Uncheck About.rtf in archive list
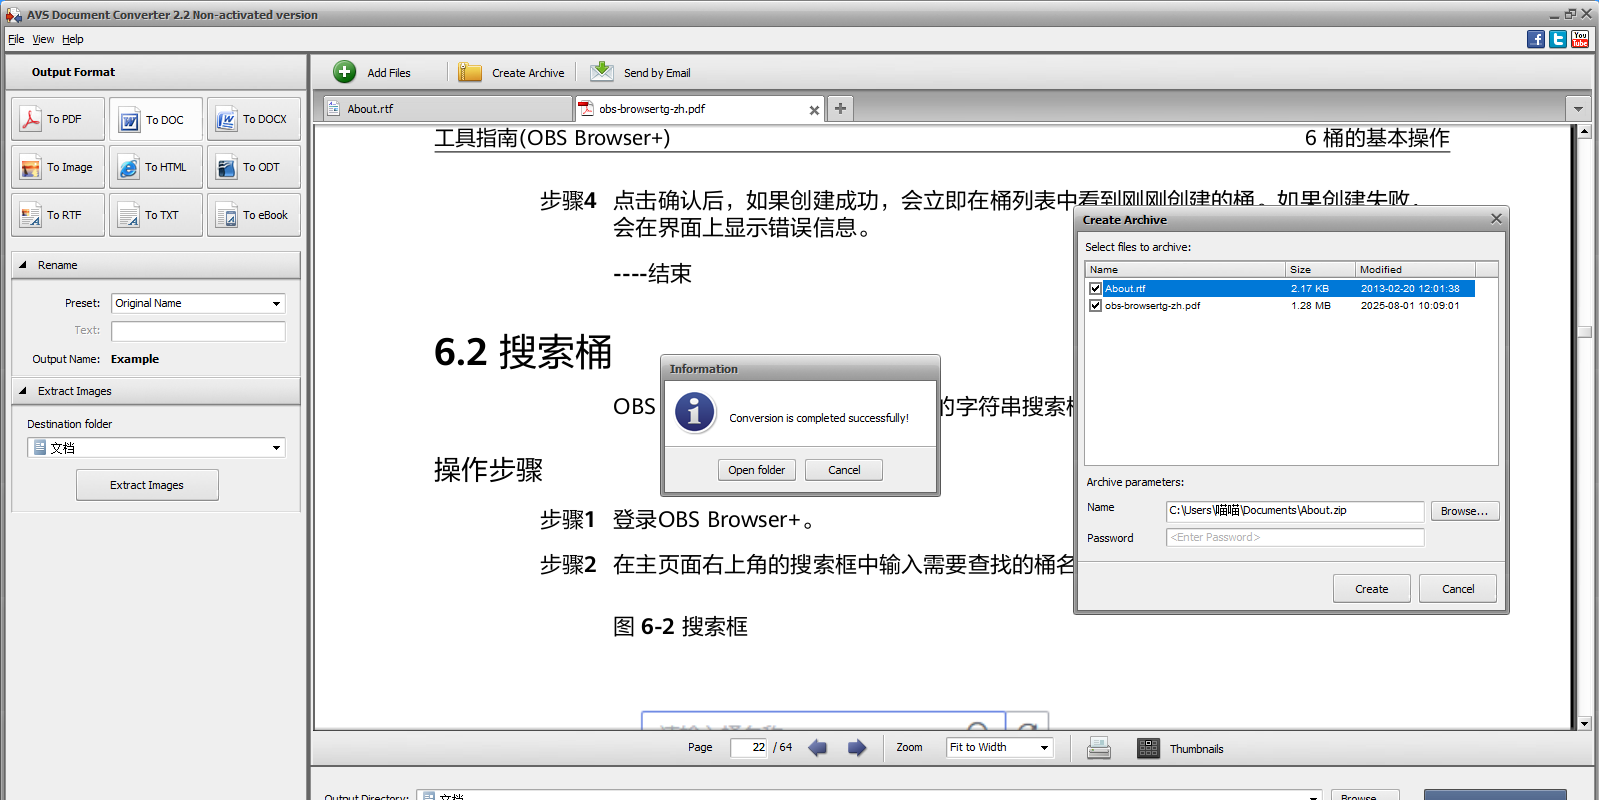The height and width of the screenshot is (800, 1599). (1095, 289)
